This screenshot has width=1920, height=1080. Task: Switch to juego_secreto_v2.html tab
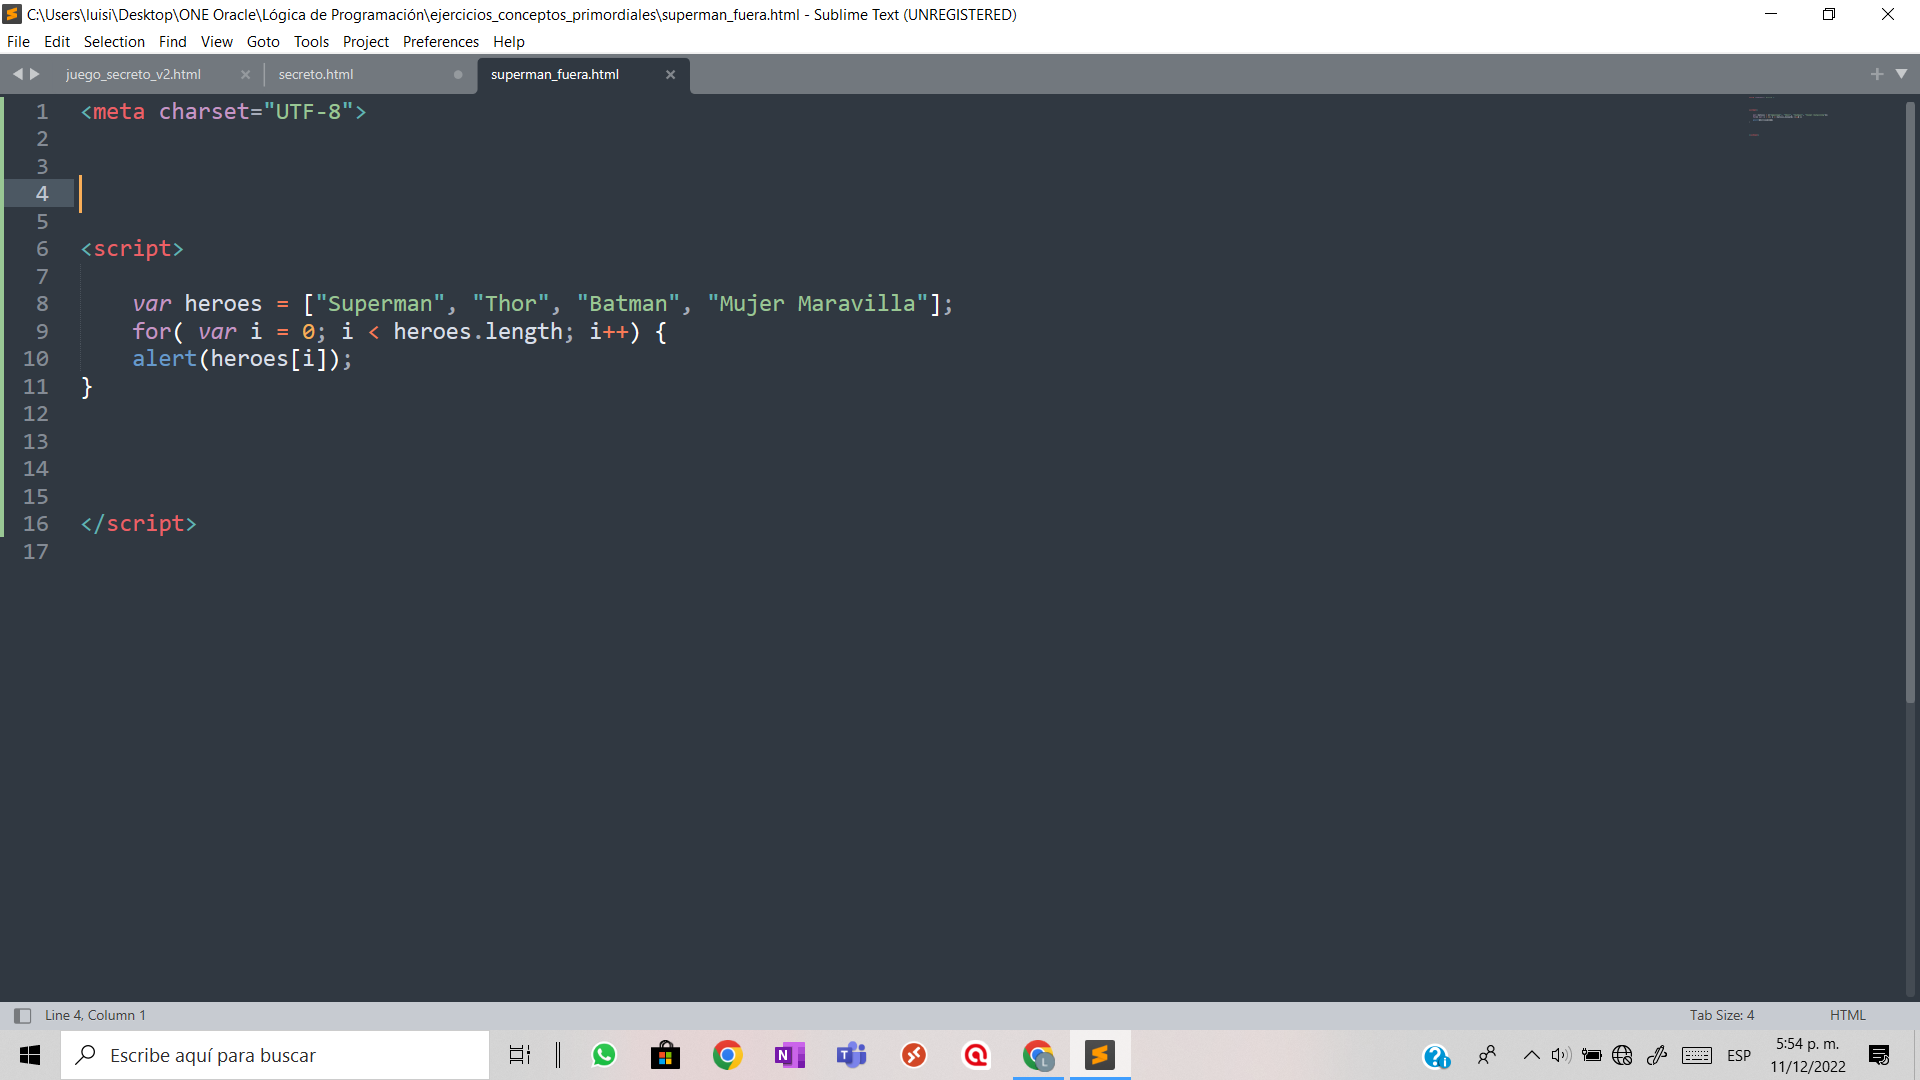(134, 75)
